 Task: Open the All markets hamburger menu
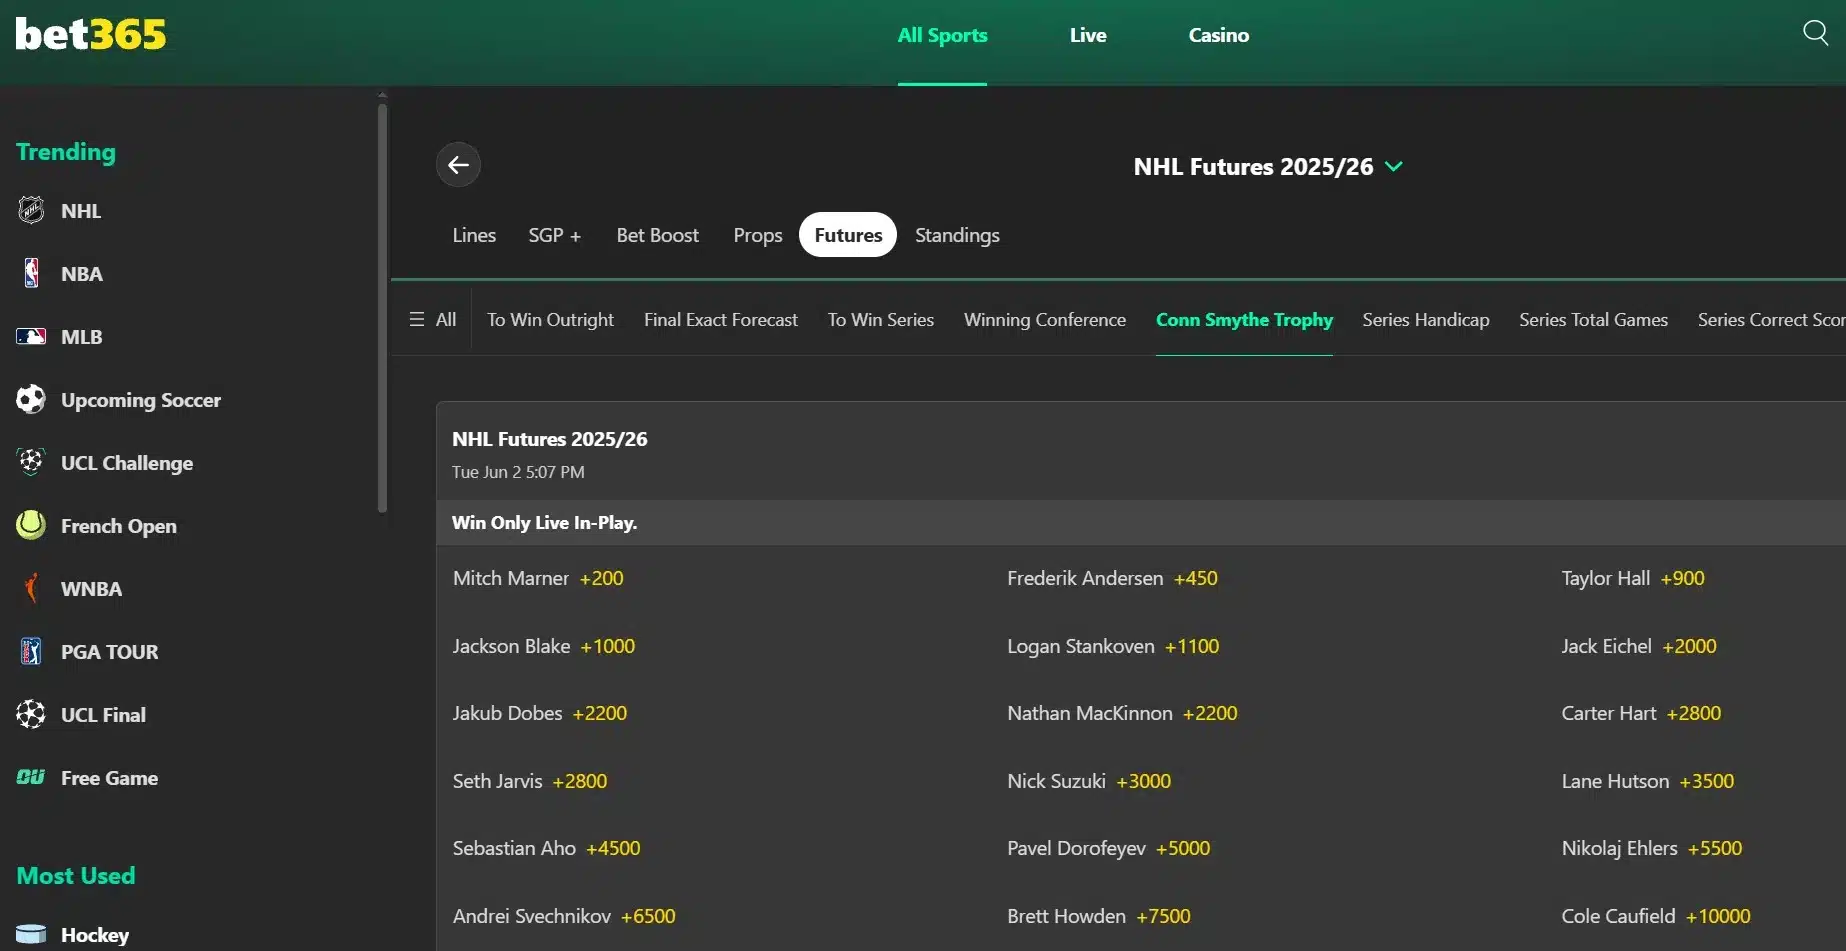[x=432, y=319]
